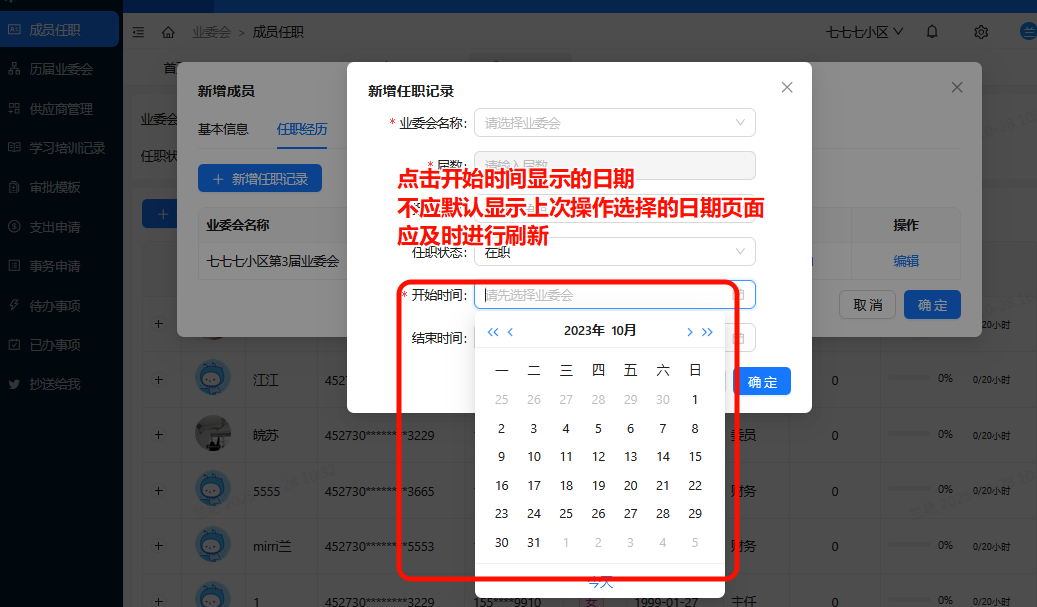The width and height of the screenshot is (1037, 607).
Task: Advance calendar to next month
Action: pos(689,332)
